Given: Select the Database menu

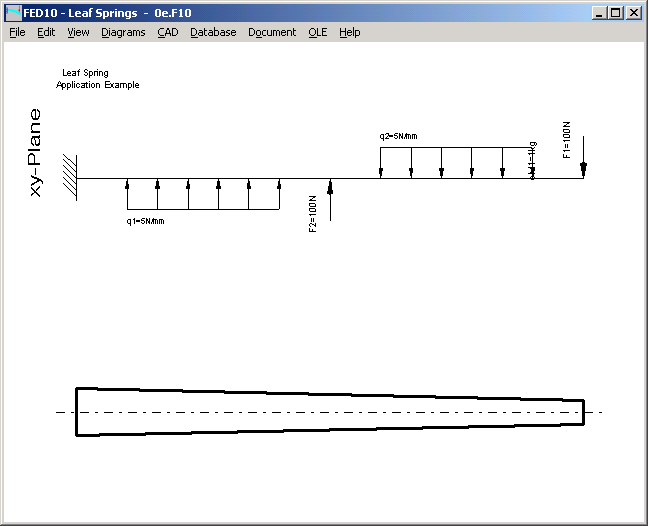Looking at the screenshot, I should point(213,32).
